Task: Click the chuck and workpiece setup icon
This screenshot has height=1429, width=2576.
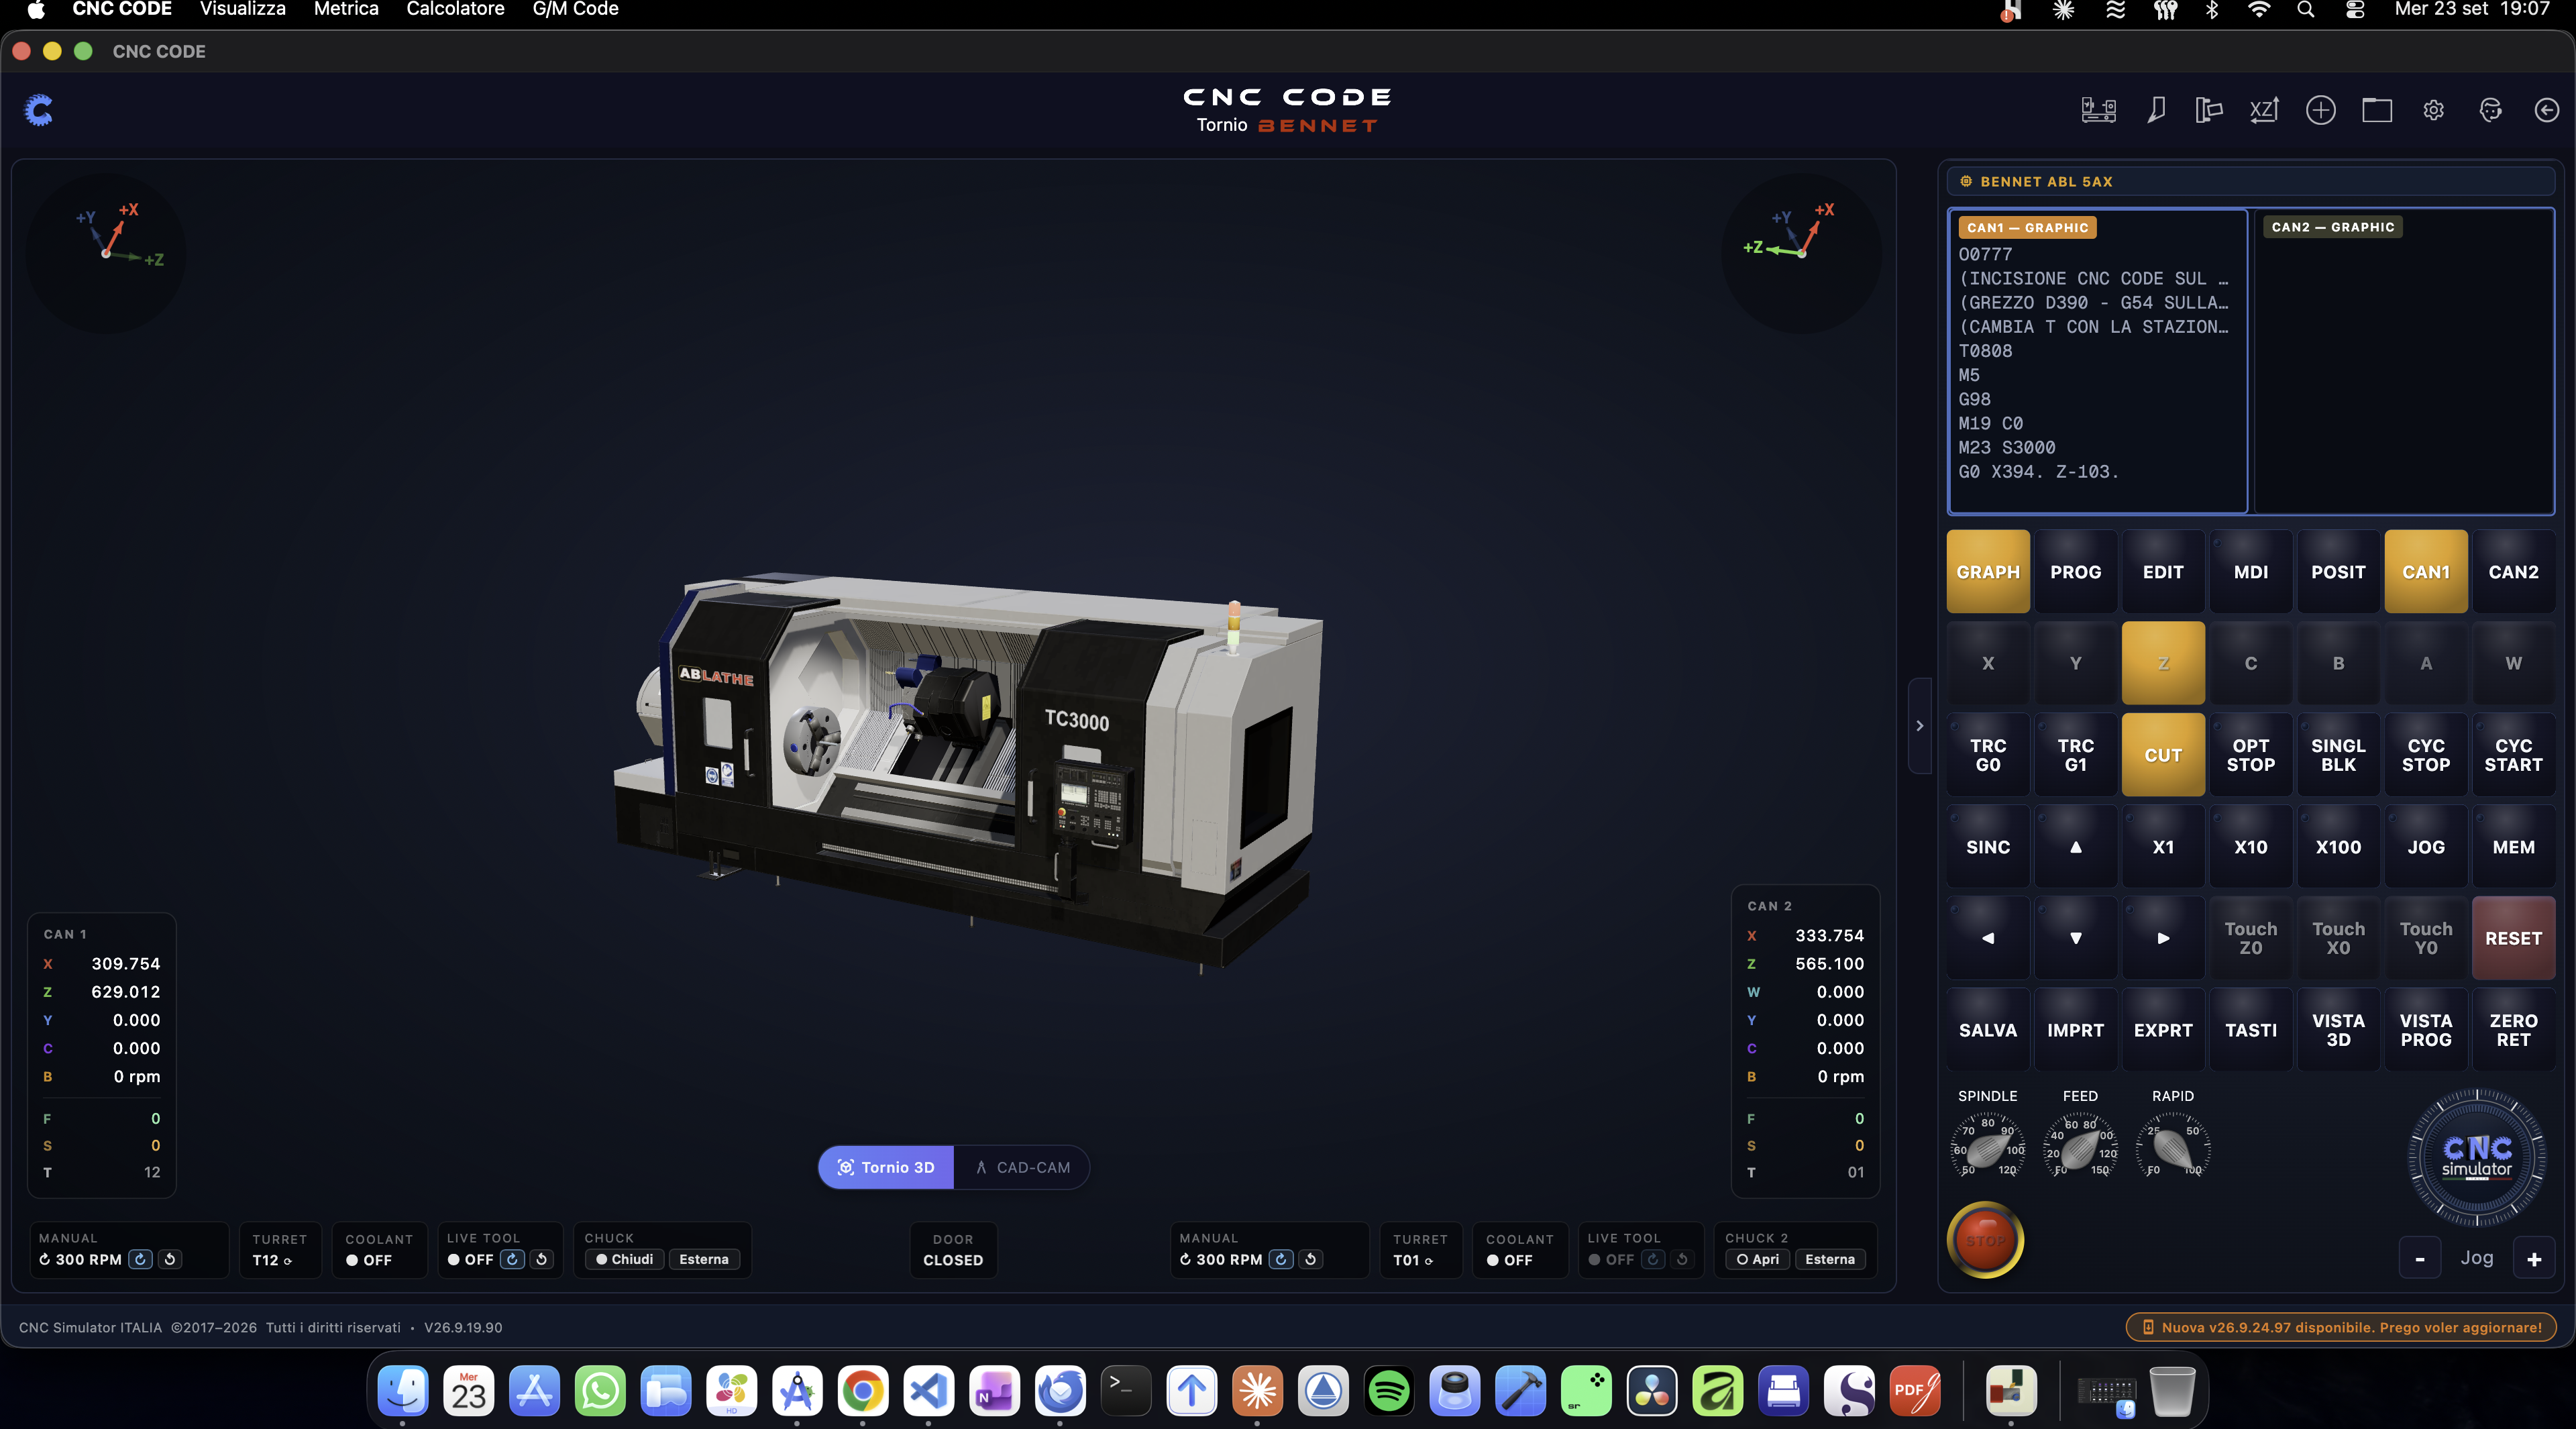Action: point(2208,110)
